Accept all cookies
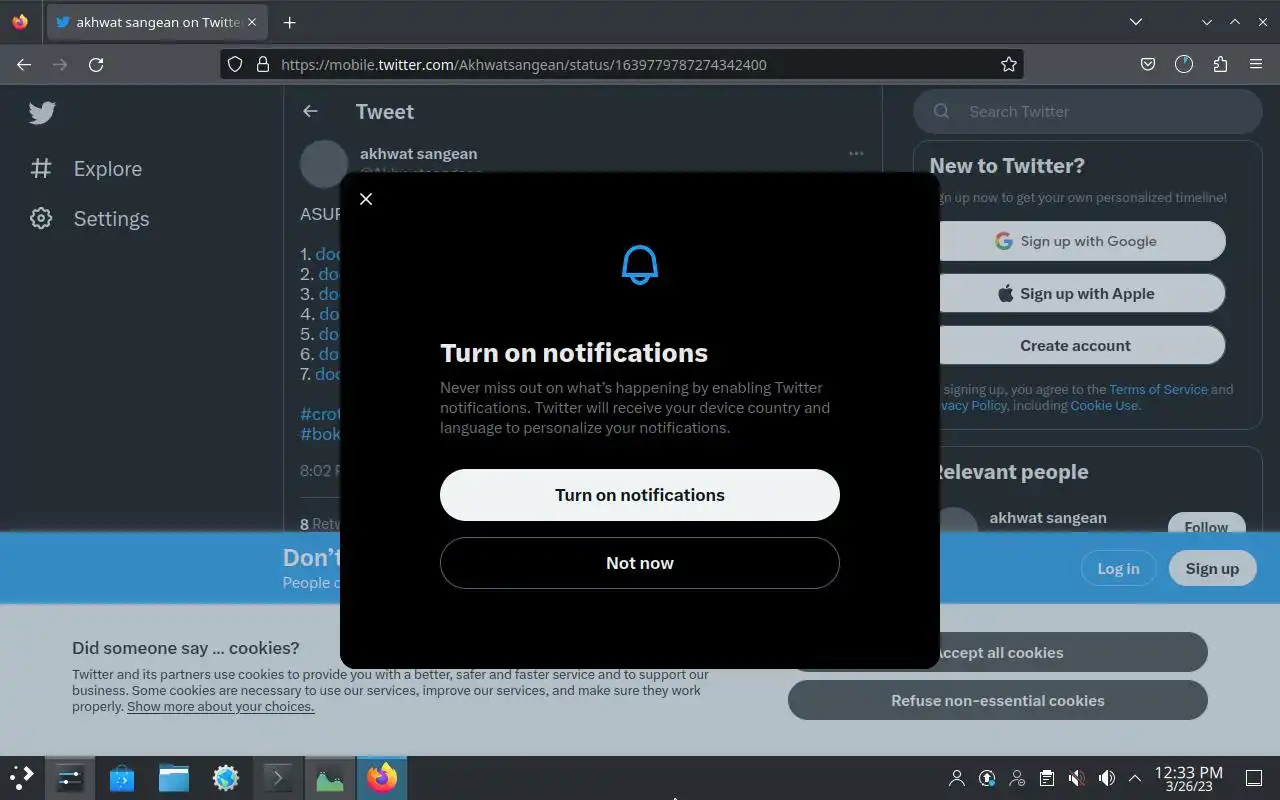 pyautogui.click(x=1072, y=652)
